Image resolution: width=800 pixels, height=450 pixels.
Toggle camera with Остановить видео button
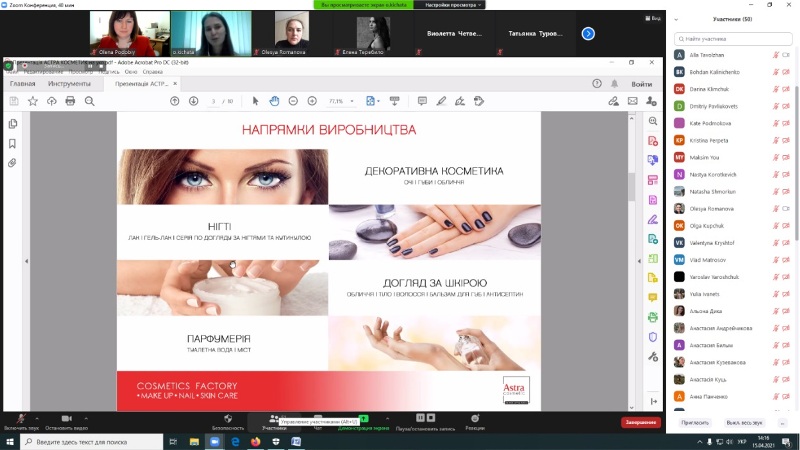pos(66,421)
